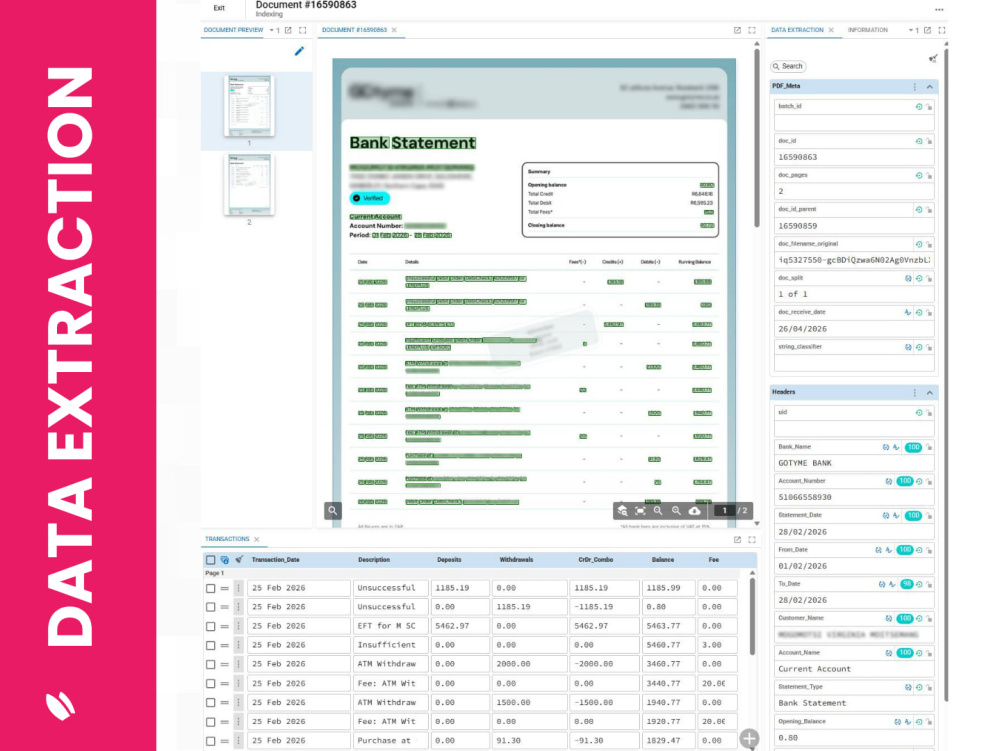
Task: Check the row with Deposits 1185.19
Action: pyautogui.click(x=210, y=588)
